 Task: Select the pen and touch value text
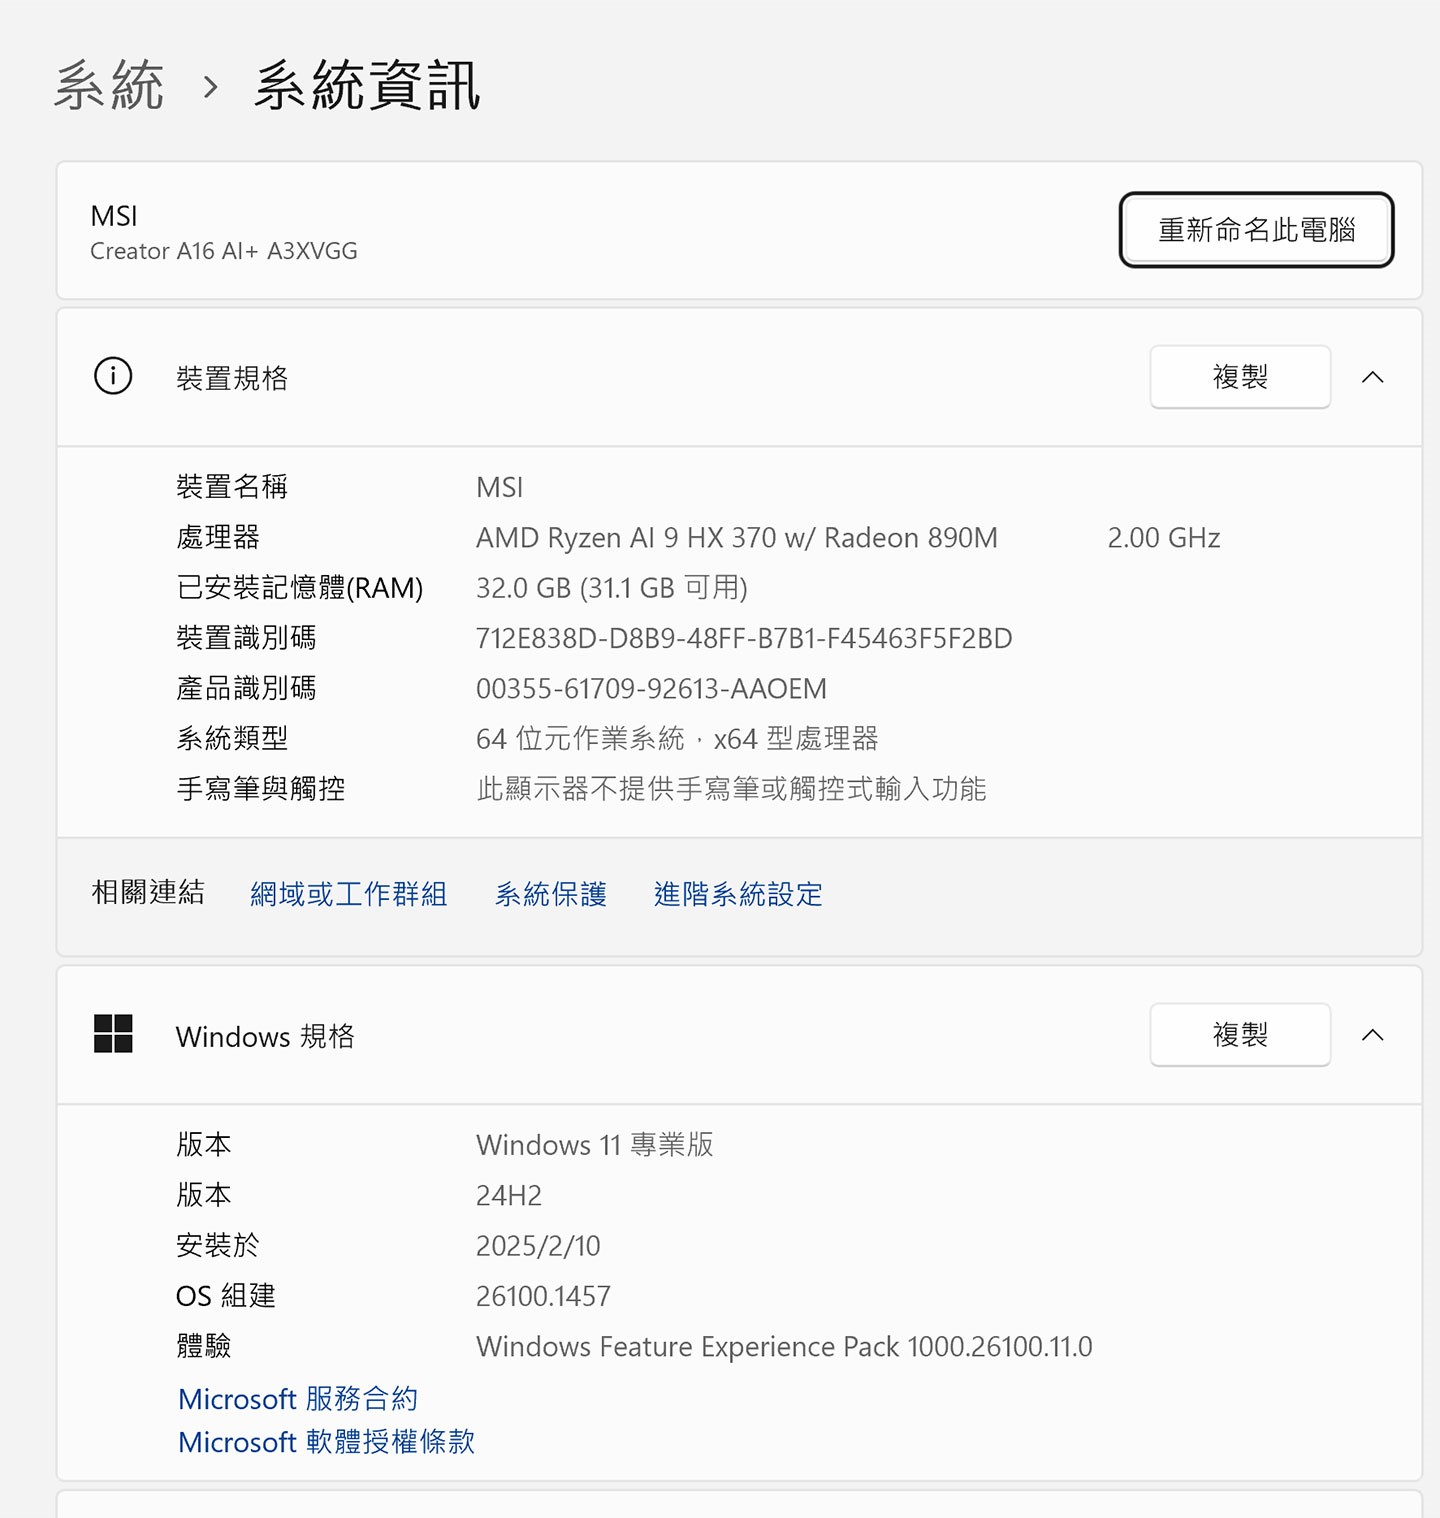pyautogui.click(x=731, y=789)
